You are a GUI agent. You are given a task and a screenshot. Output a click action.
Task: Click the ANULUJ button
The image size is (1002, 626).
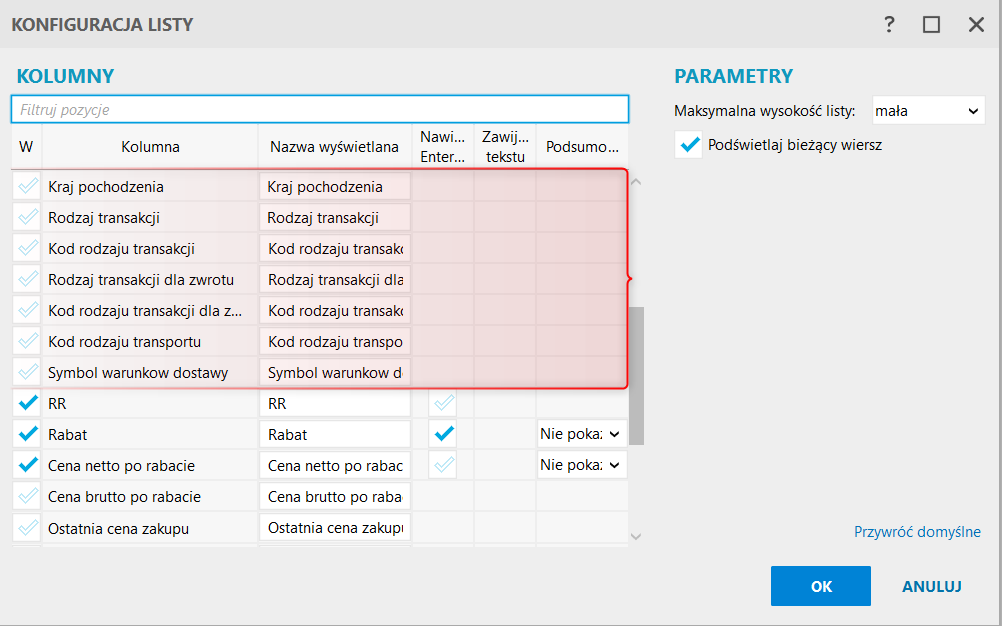931,587
